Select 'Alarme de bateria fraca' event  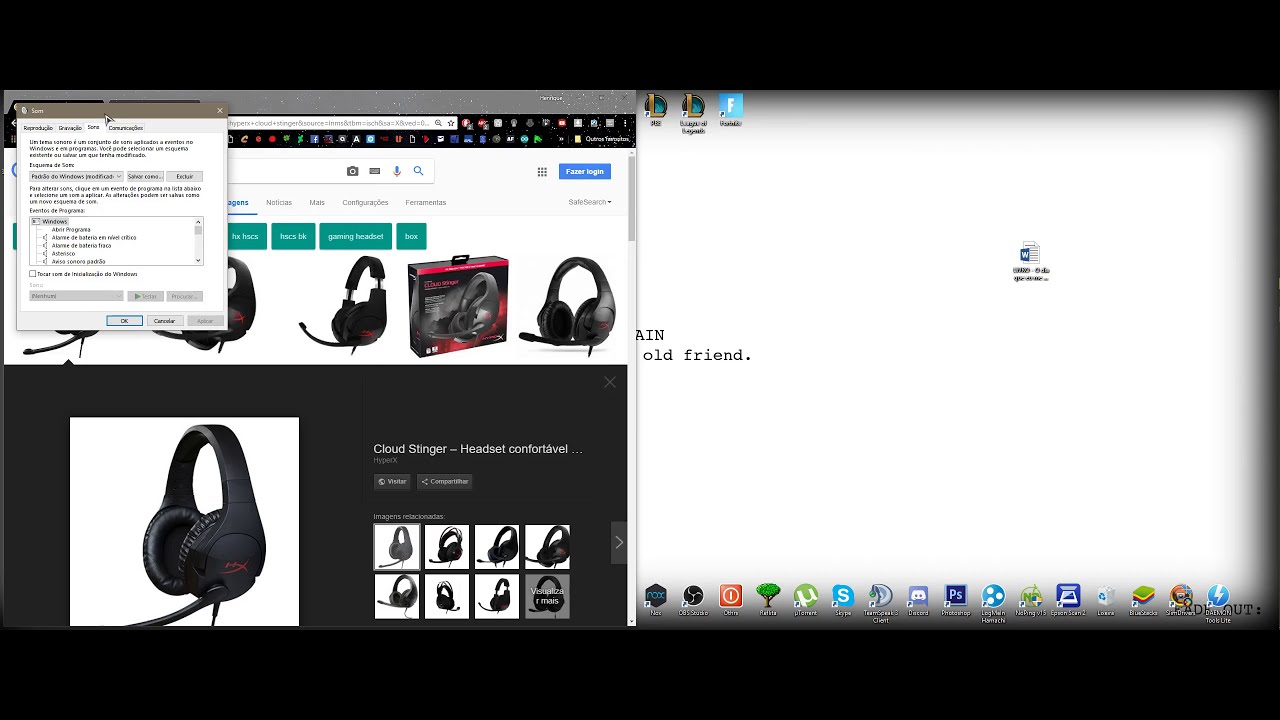click(x=81, y=245)
